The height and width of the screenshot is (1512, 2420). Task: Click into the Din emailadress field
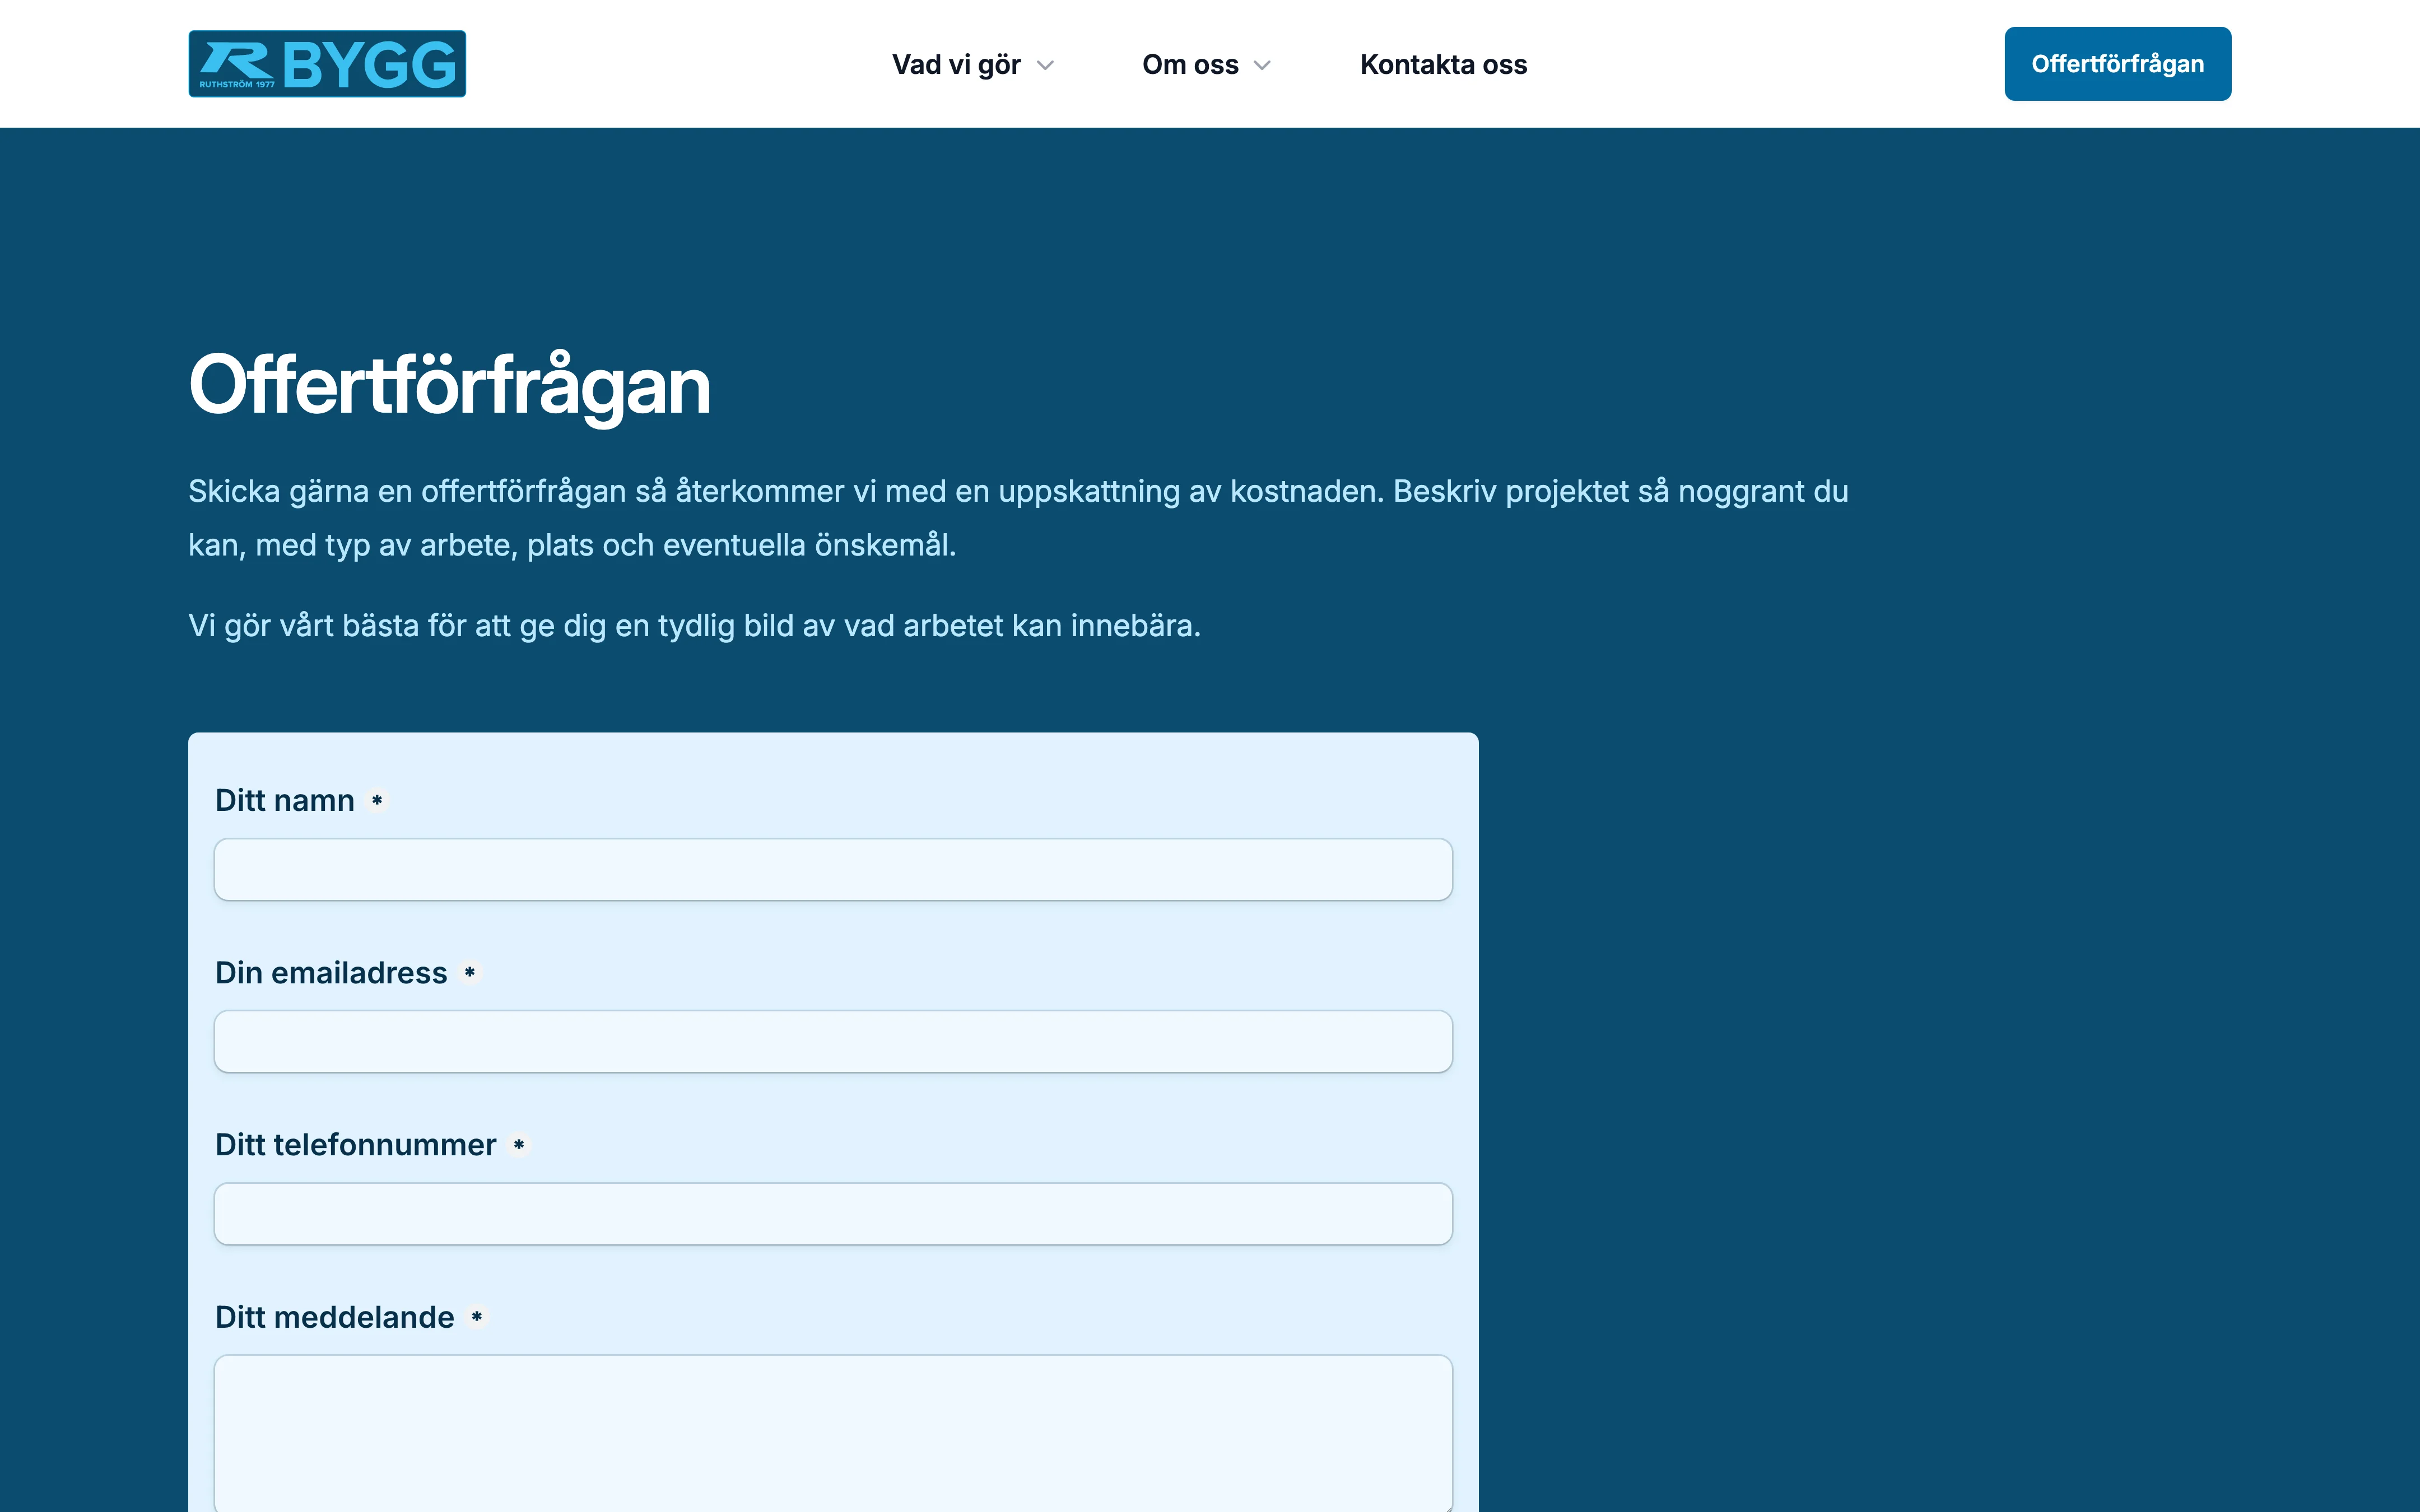click(832, 1042)
